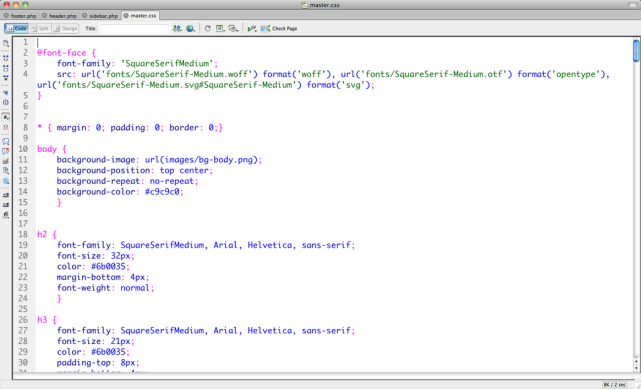Switch to the footer.php tab

pyautogui.click(x=23, y=16)
